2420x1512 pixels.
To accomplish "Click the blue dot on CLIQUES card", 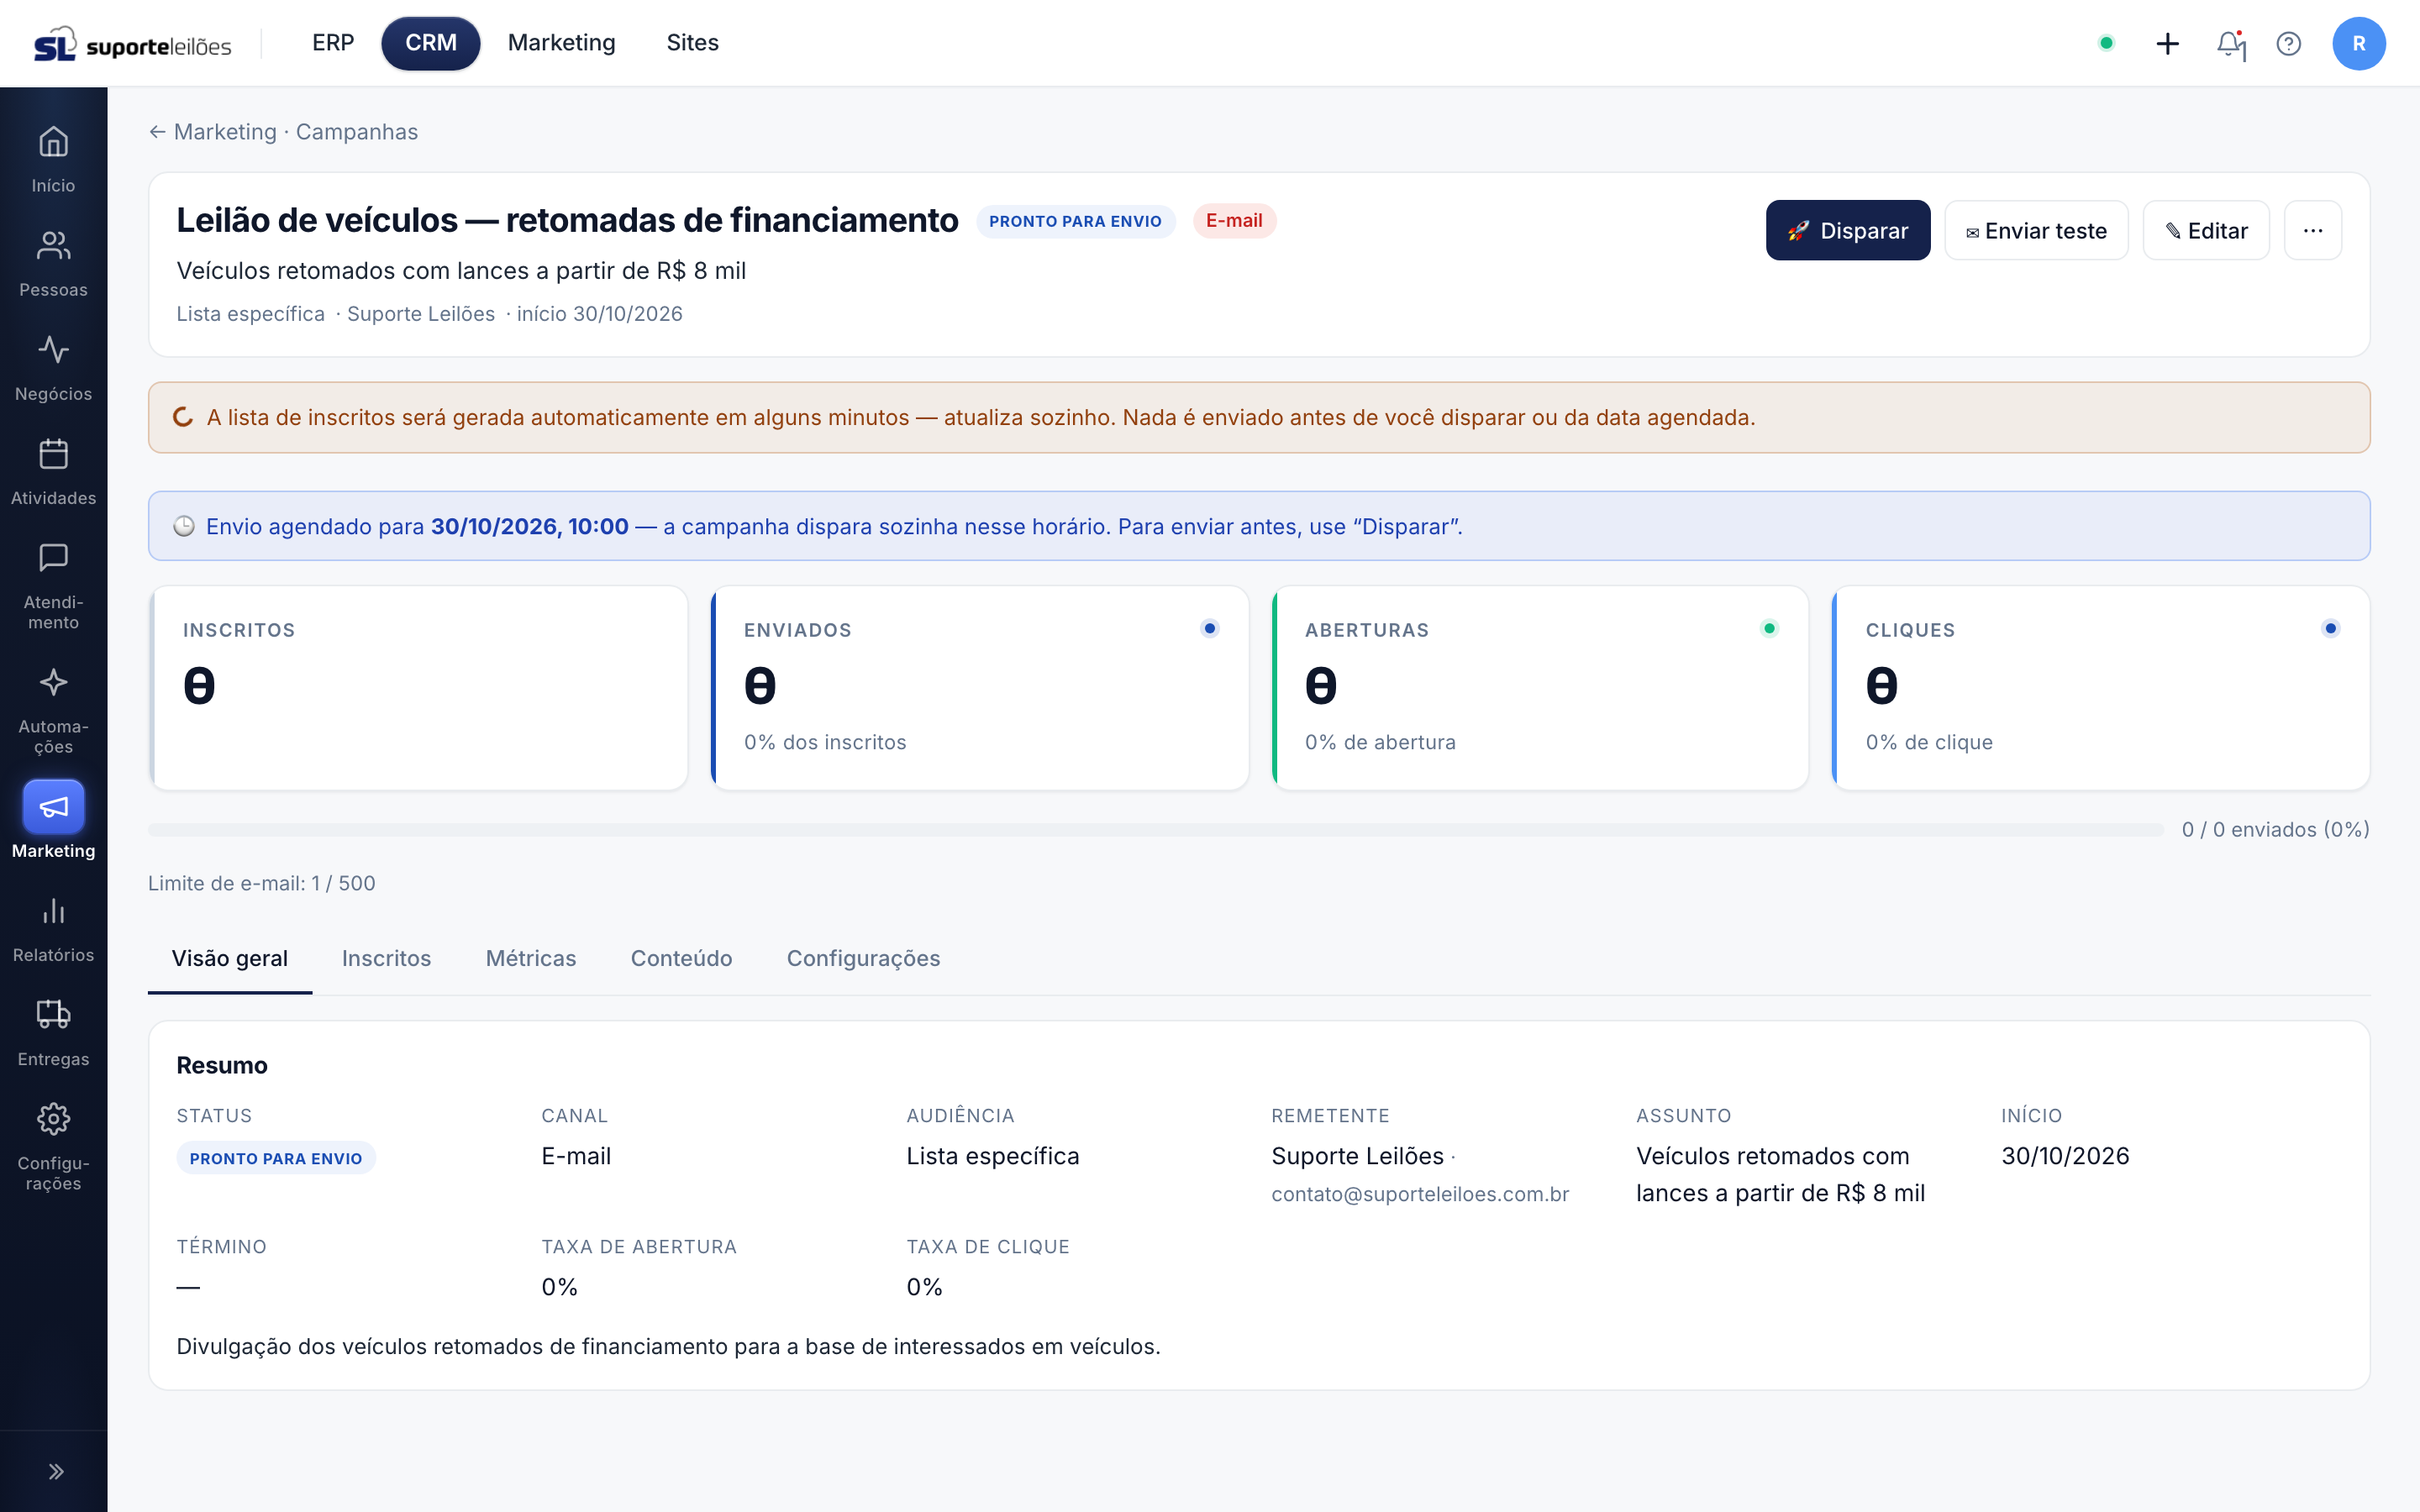I will tap(2330, 628).
